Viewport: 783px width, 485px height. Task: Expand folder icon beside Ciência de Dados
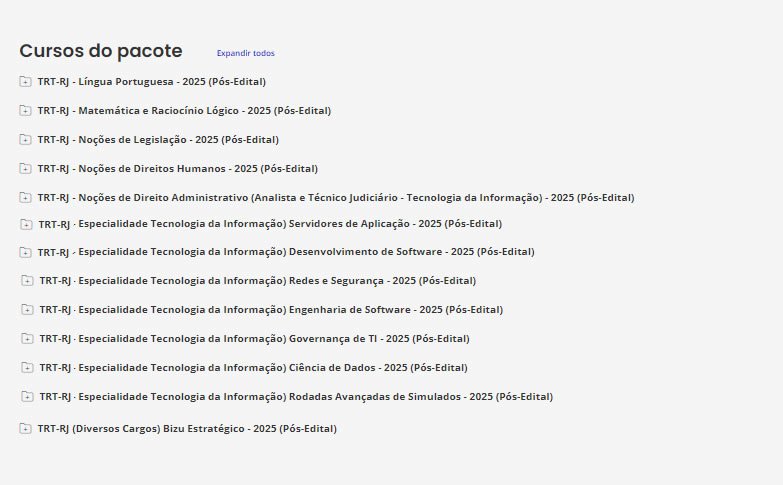[x=27, y=368]
